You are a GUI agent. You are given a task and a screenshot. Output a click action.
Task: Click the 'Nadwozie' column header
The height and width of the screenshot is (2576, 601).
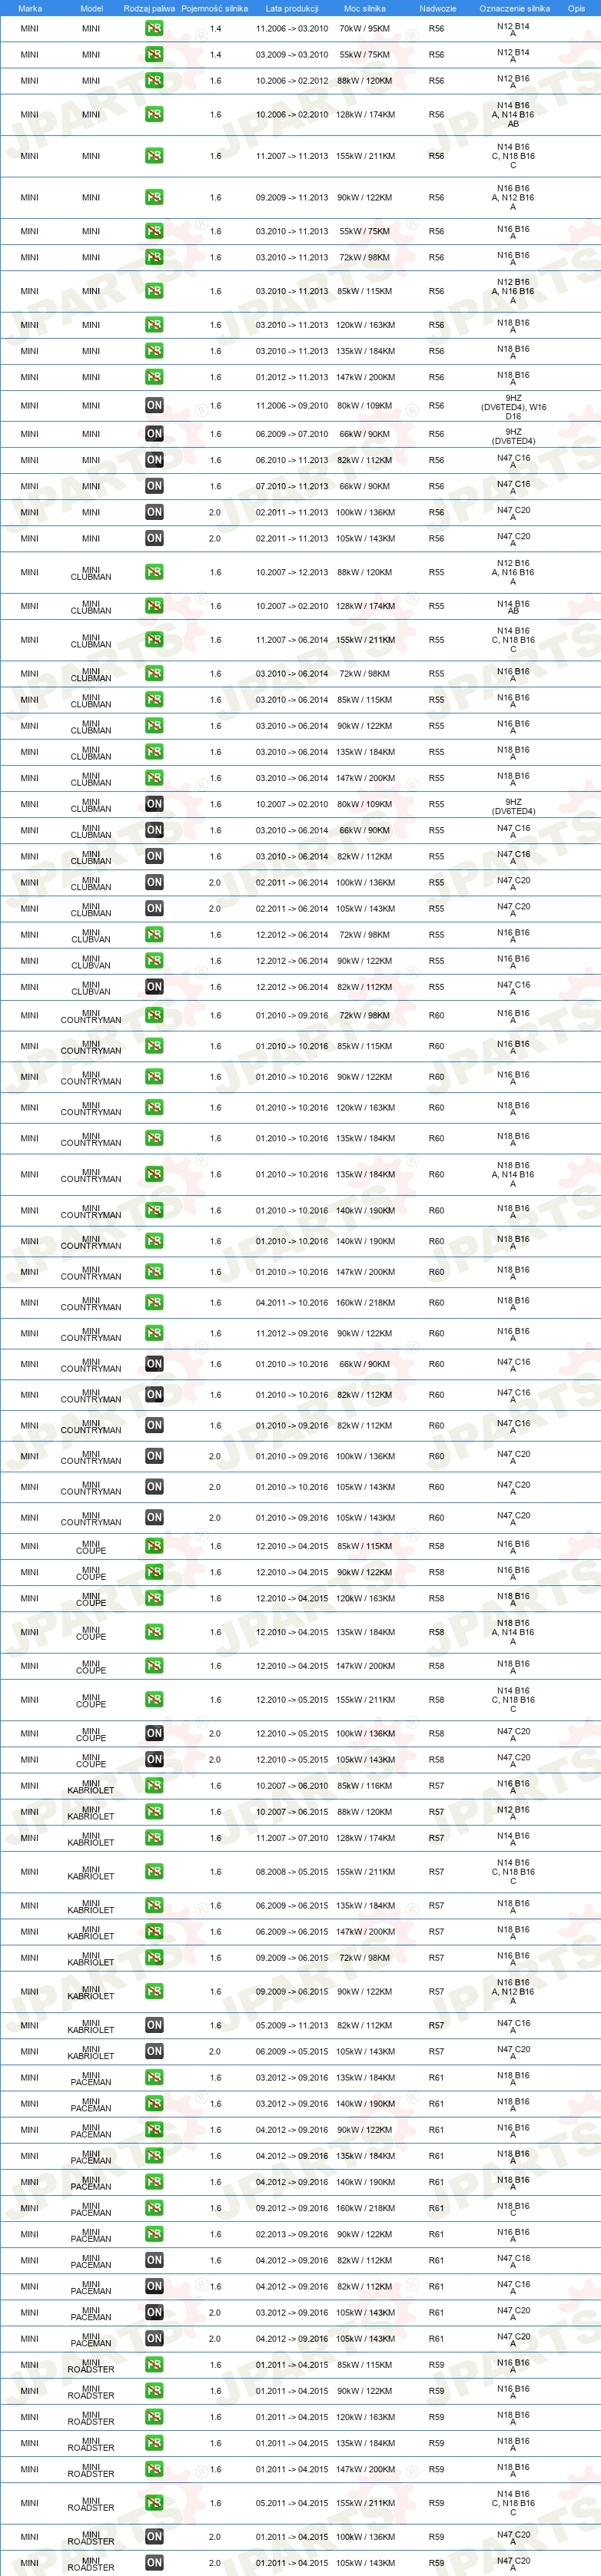[x=437, y=8]
